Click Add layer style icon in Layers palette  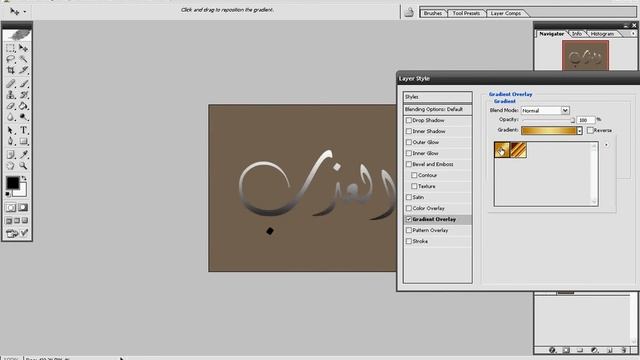point(552,350)
